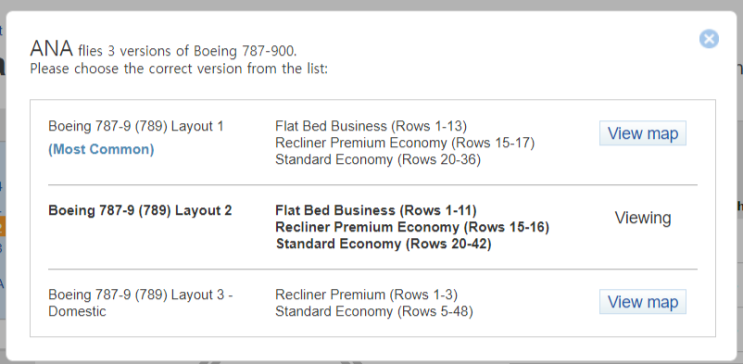Image resolution: width=743 pixels, height=364 pixels.
Task: Click the choose correct version instruction
Action: pyautogui.click(x=179, y=68)
